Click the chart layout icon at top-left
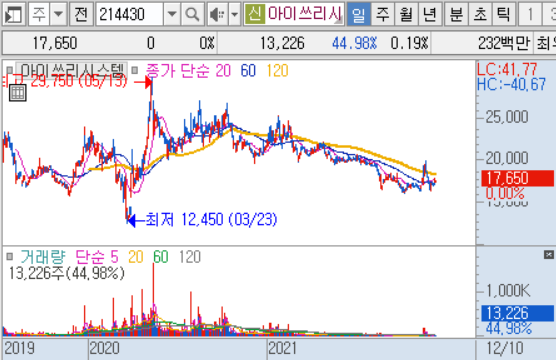 [13, 15]
